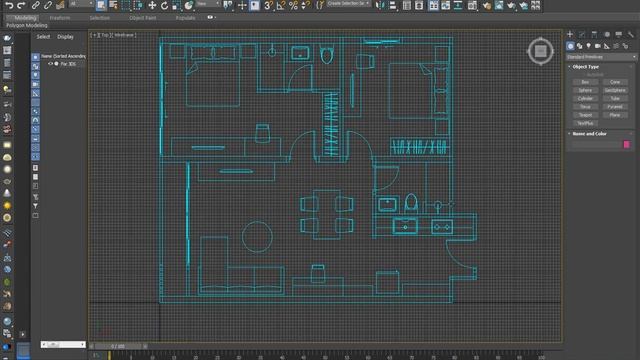Toggle Spinner Snap
The width and height of the screenshot is (640, 360).
click(305, 5)
